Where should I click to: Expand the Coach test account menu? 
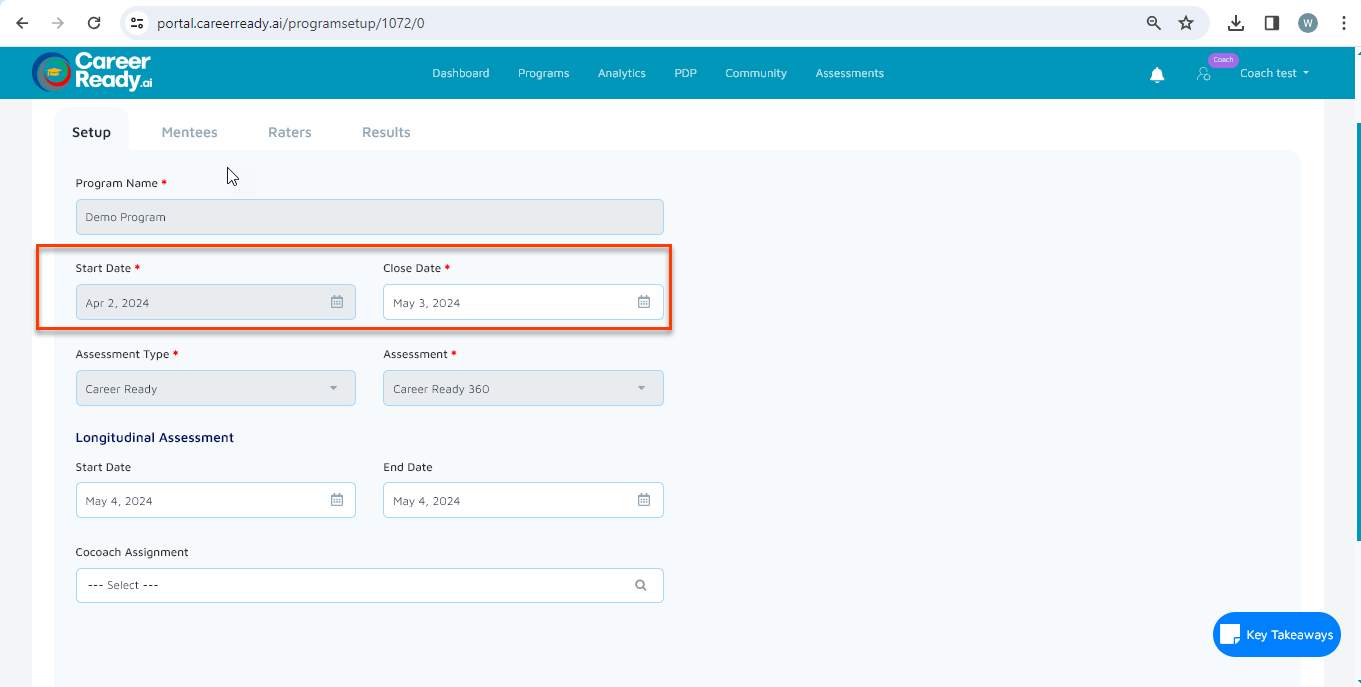click(x=1274, y=73)
